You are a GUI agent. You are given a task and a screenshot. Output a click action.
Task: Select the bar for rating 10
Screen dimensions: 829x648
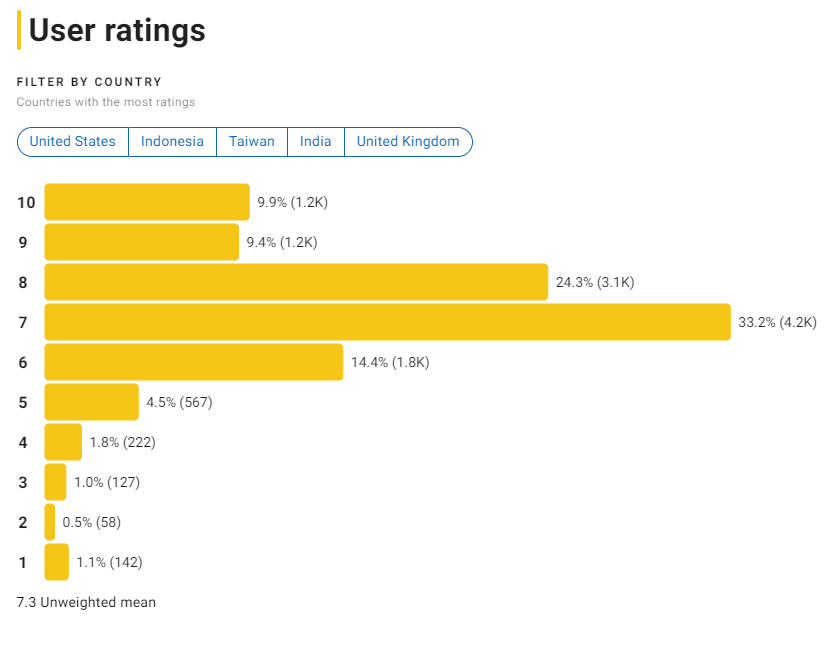pyautogui.click(x=146, y=202)
